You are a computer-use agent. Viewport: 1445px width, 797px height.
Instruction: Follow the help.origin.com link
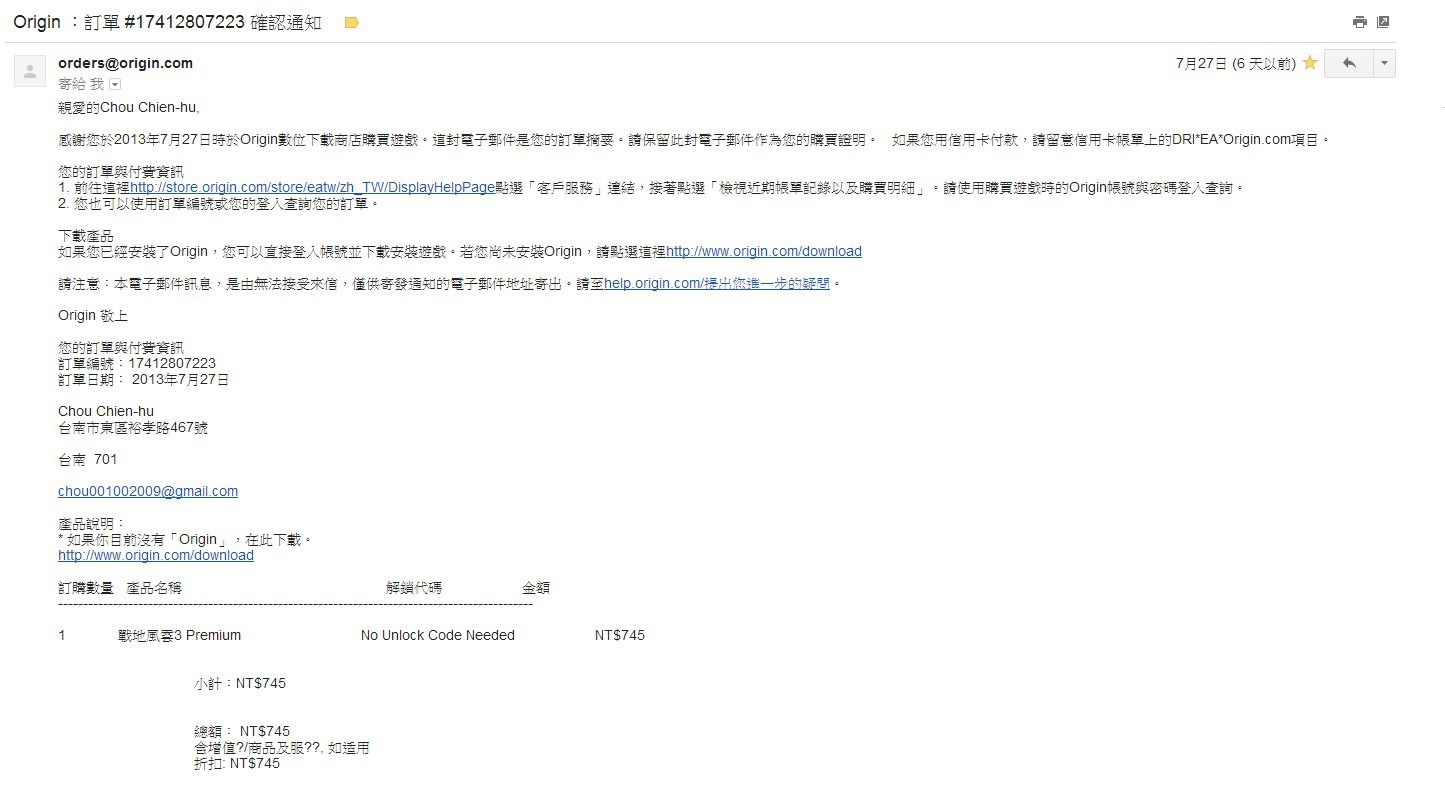click(x=717, y=283)
